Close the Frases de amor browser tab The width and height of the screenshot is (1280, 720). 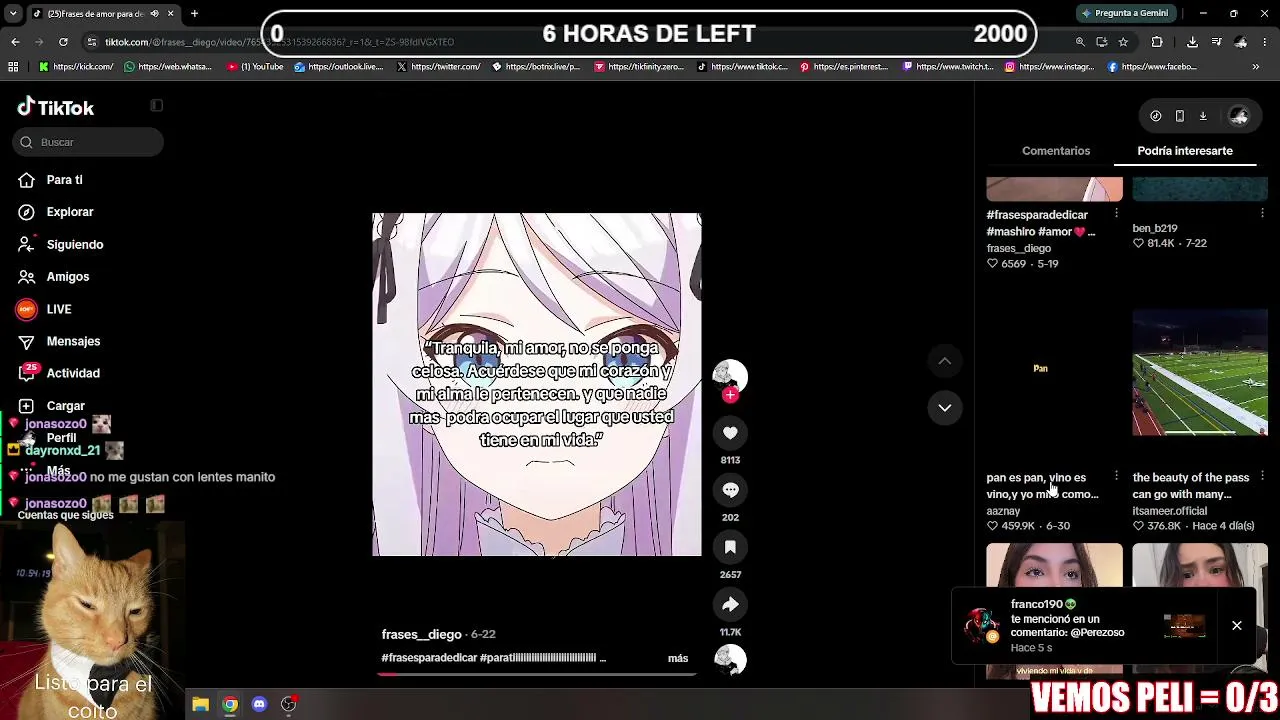coord(170,13)
